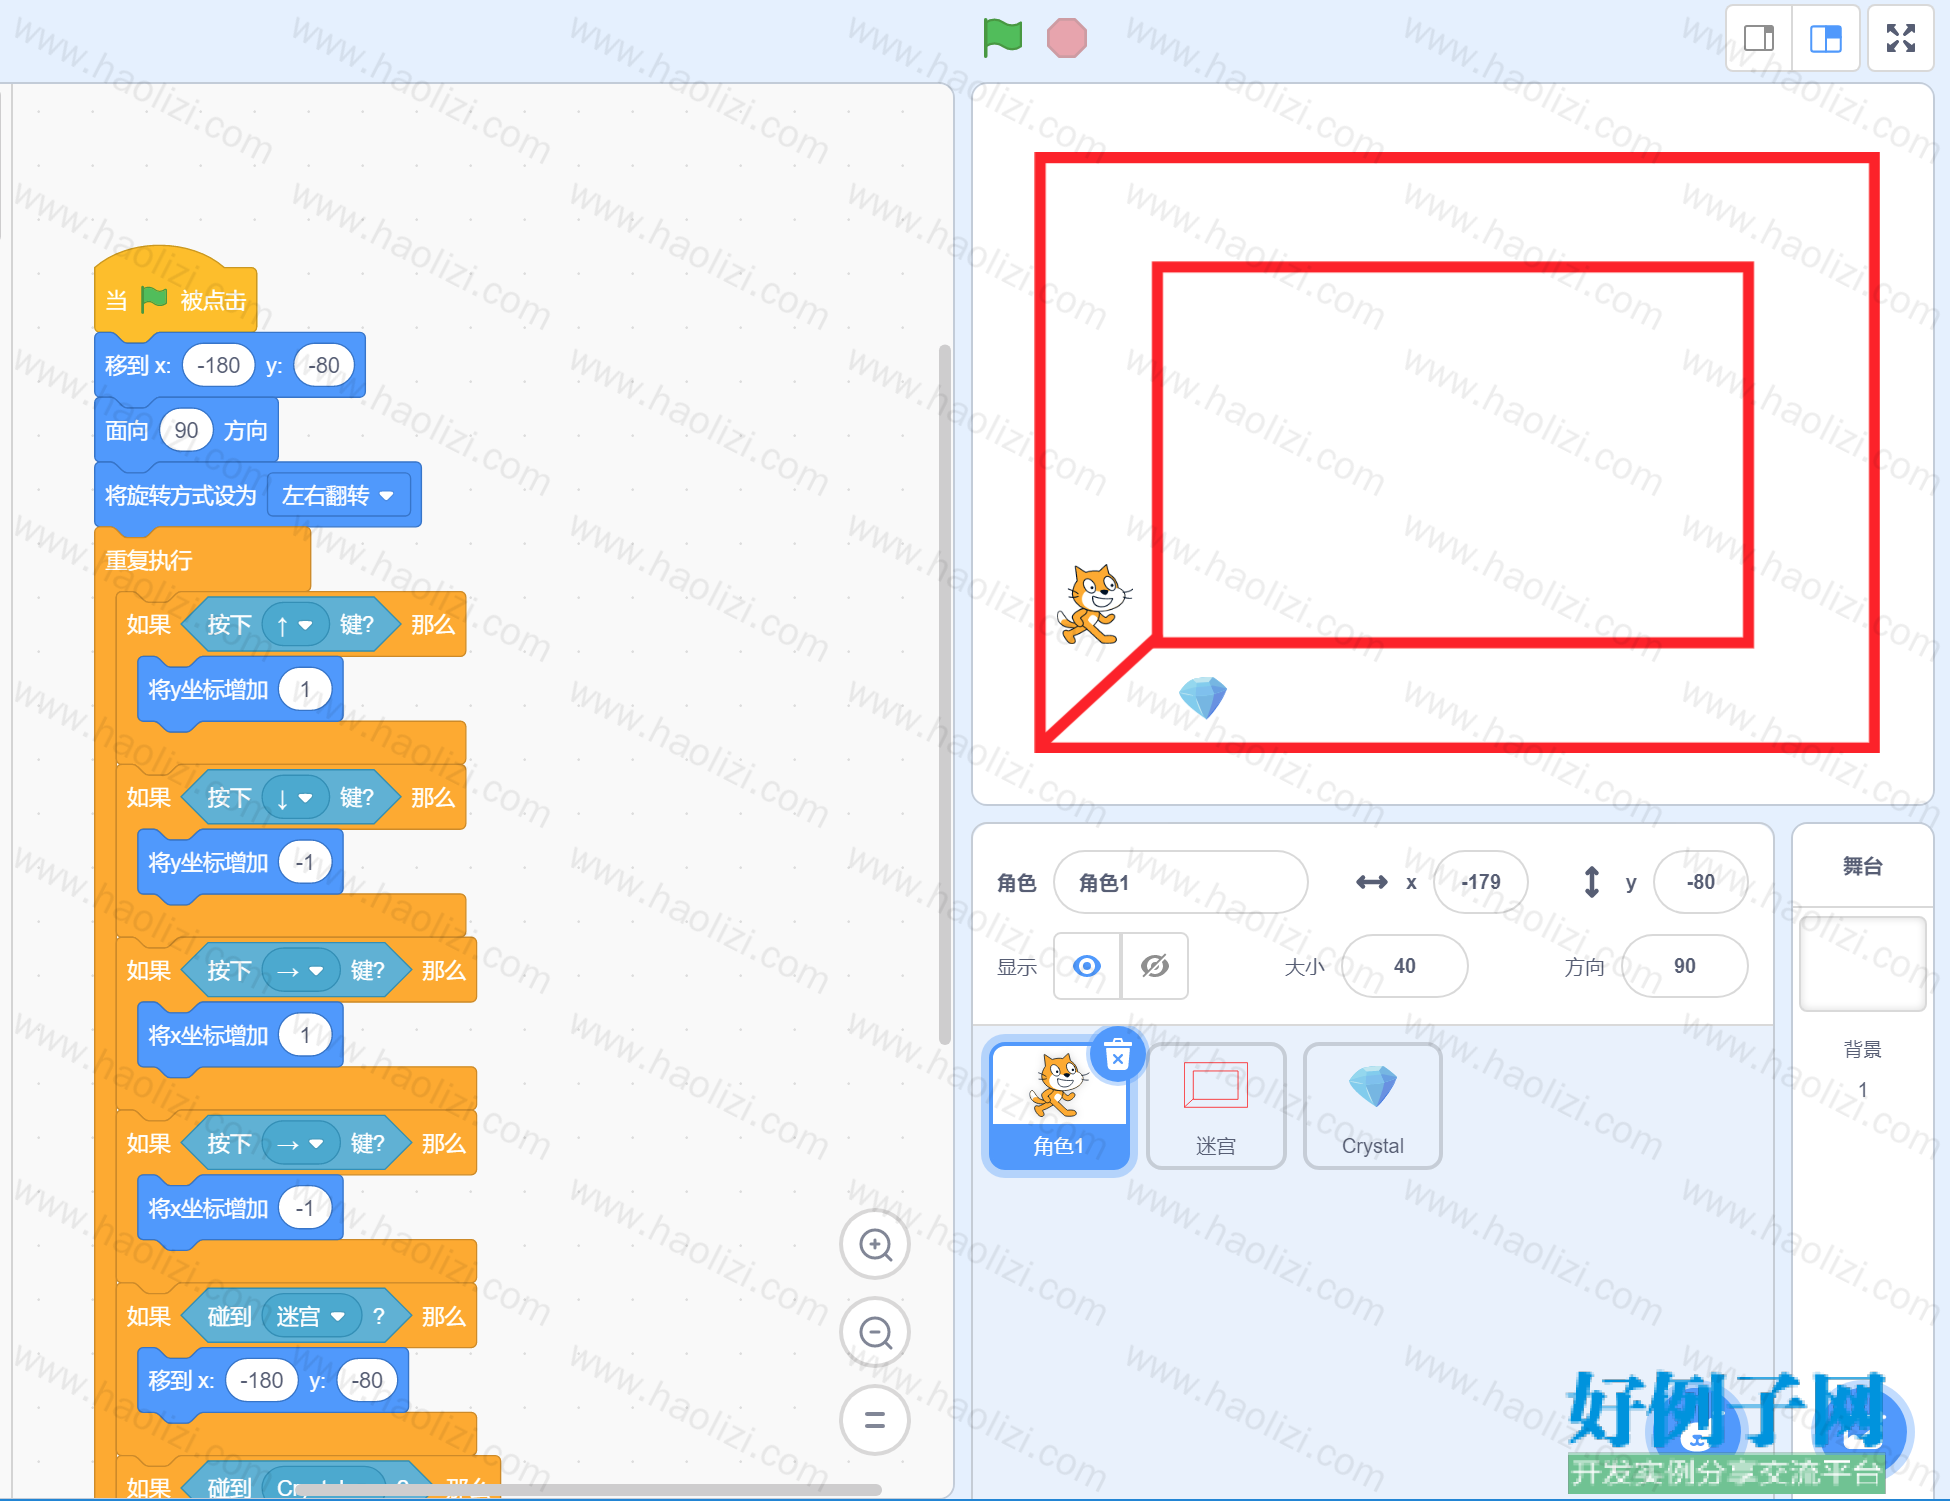Open key dropdown above 将x坐标增加 -1

point(301,1144)
